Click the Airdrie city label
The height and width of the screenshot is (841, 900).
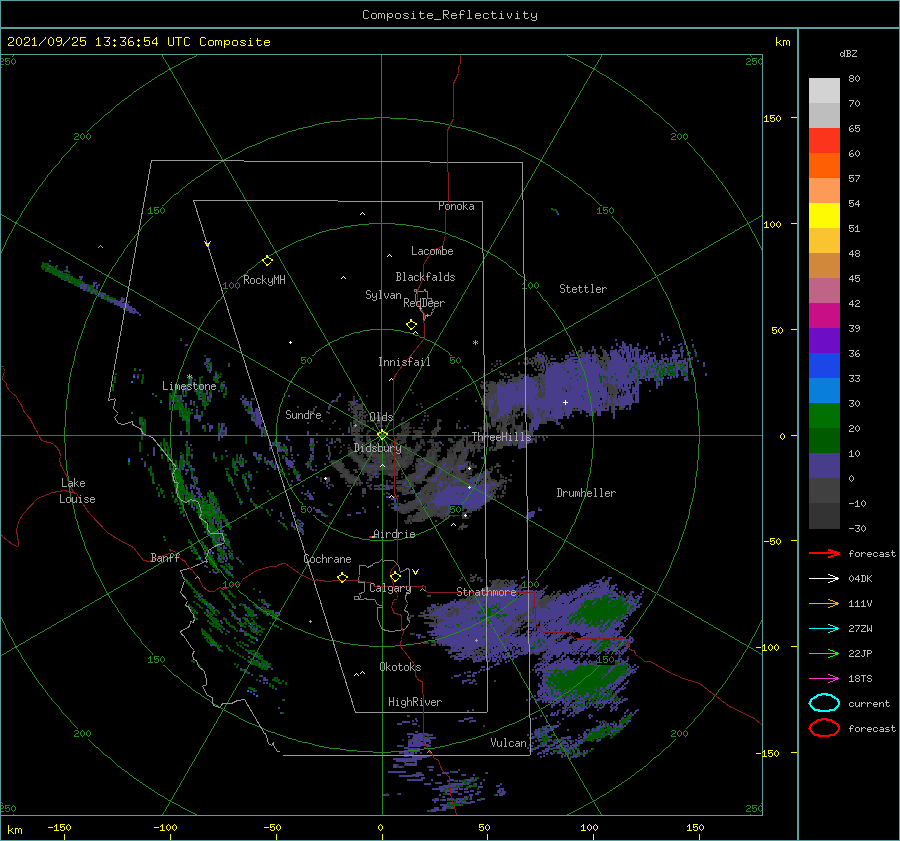point(394,534)
